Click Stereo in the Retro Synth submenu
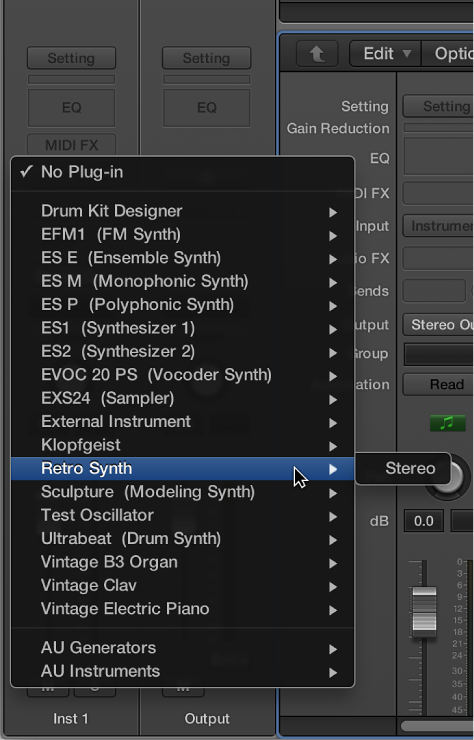 click(x=403, y=468)
